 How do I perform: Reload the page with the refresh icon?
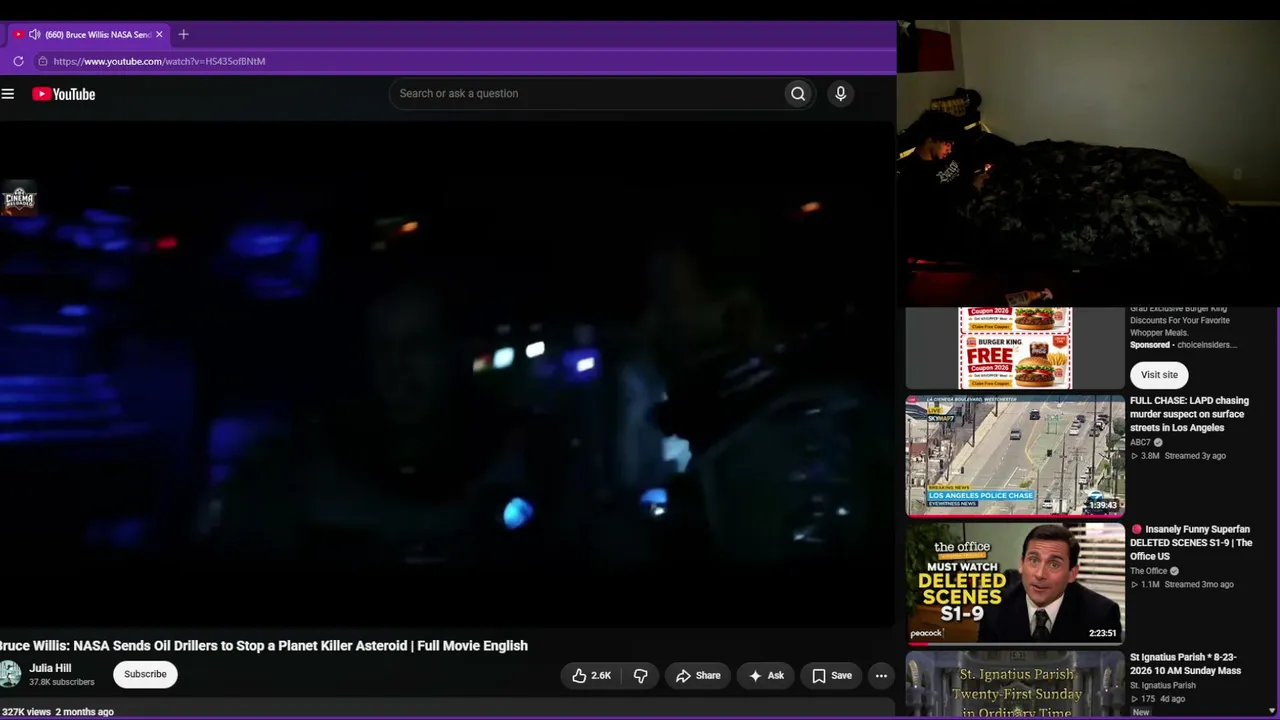tap(18, 61)
